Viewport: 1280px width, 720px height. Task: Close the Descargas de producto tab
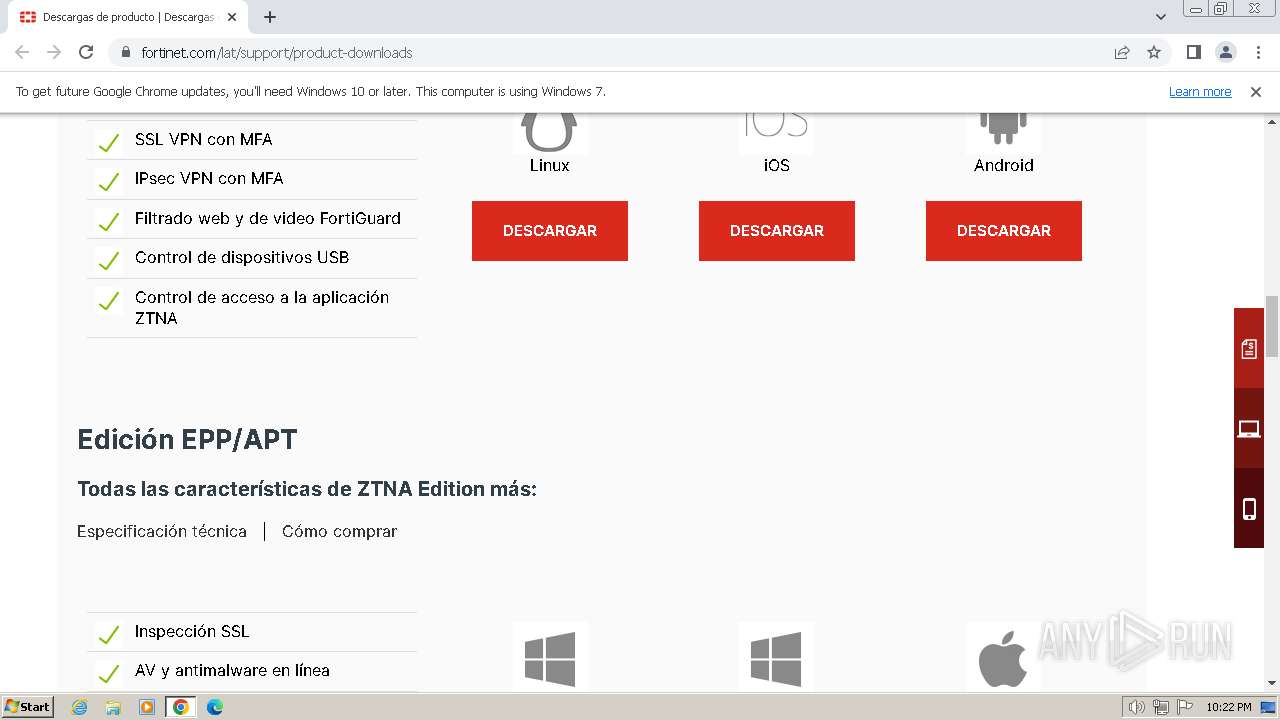[x=232, y=17]
